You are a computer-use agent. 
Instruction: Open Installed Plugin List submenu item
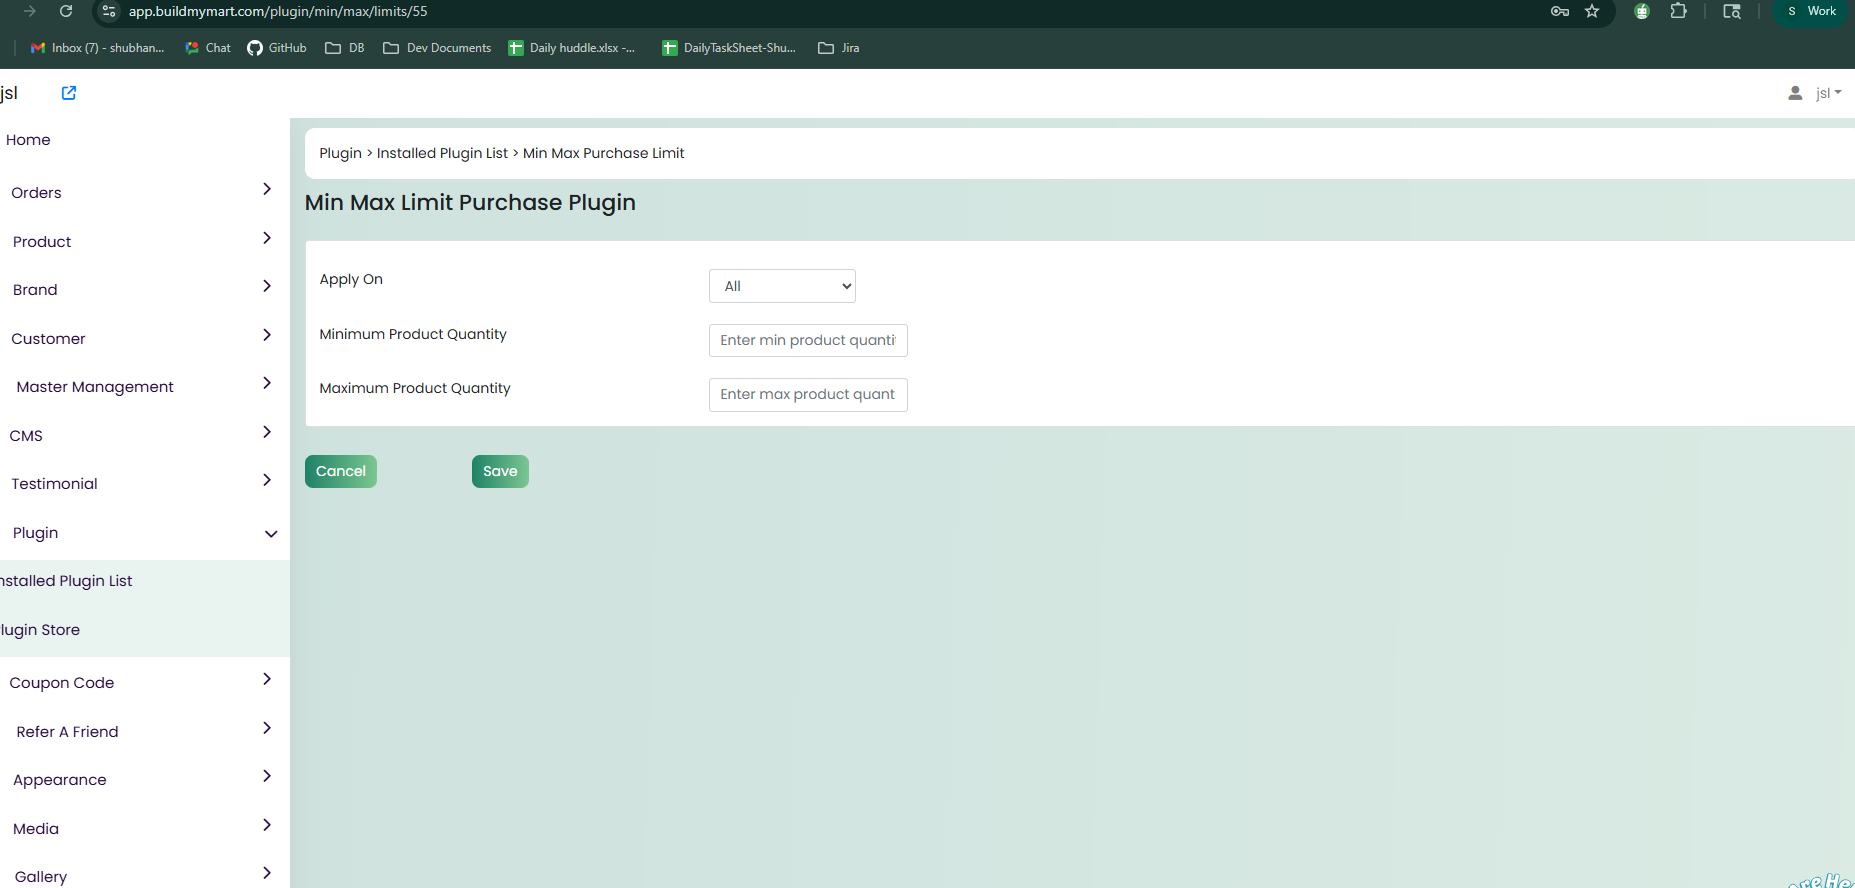click(x=66, y=581)
